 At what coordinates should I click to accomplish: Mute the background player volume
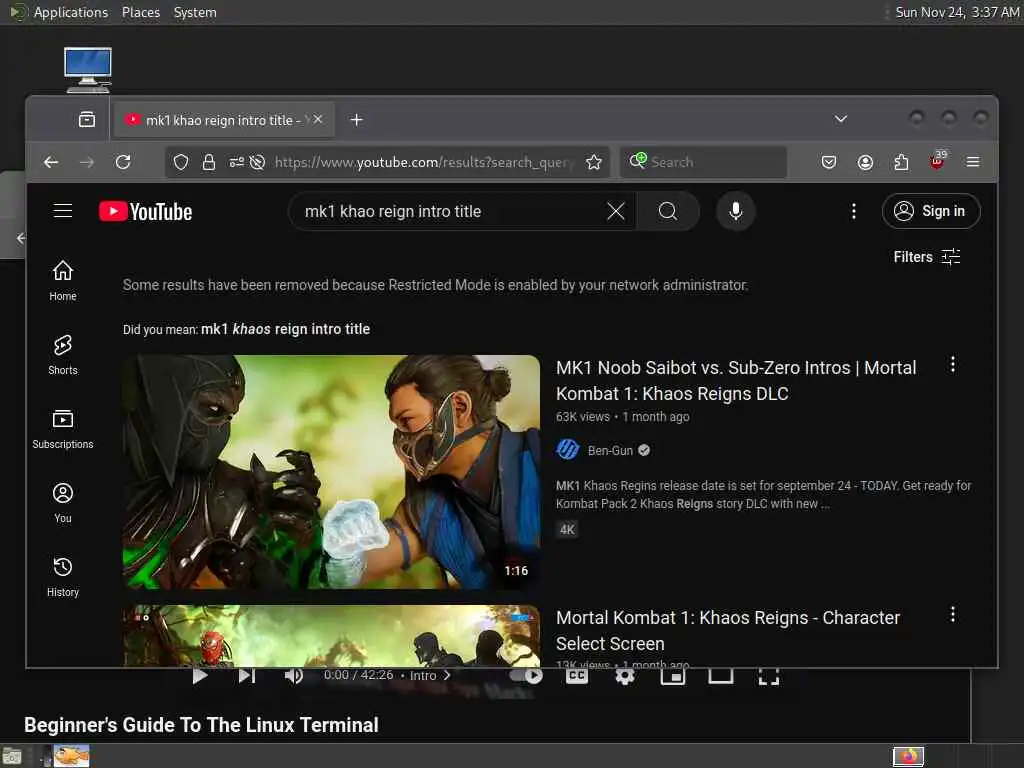coord(293,676)
